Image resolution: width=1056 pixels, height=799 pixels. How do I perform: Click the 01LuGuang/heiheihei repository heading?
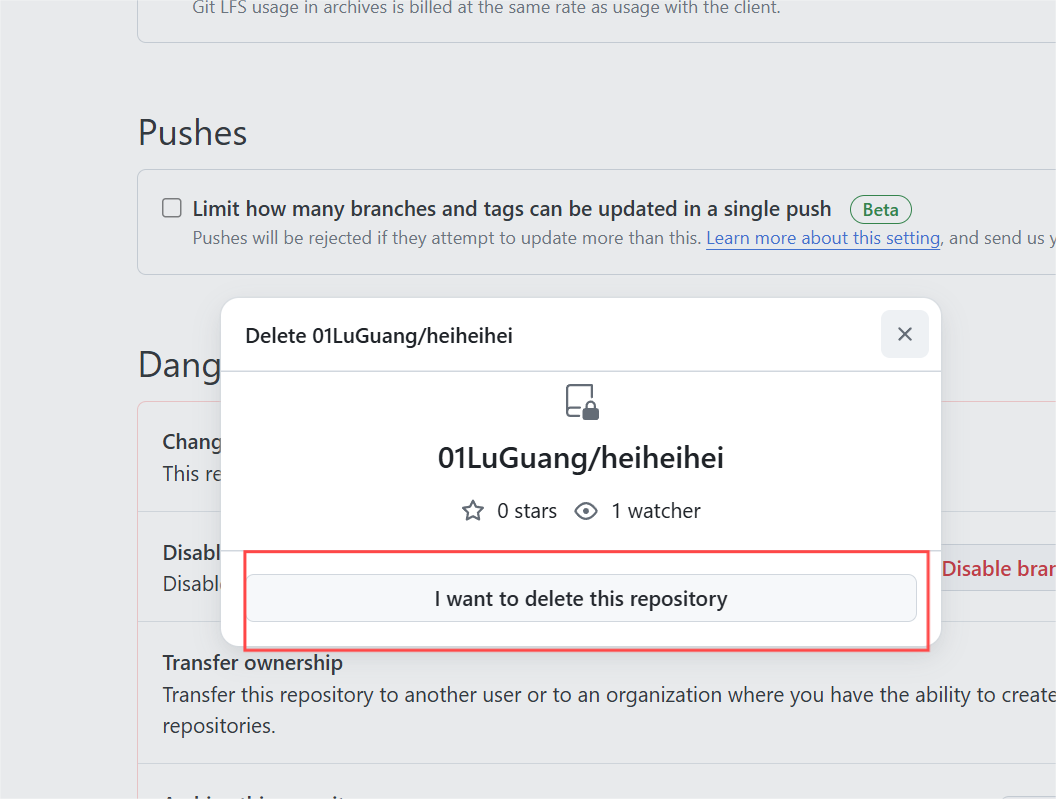point(581,458)
